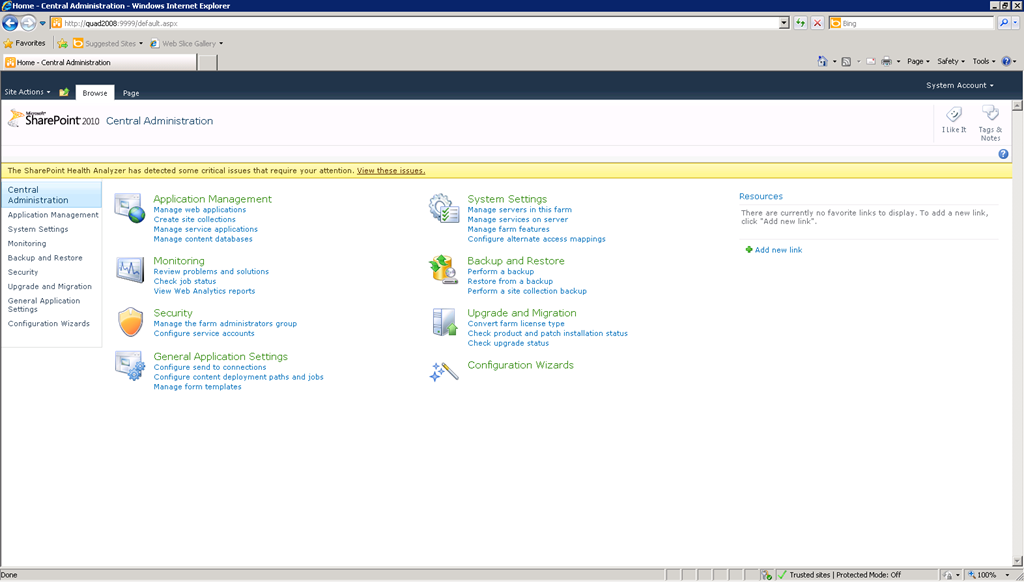Open the Tags & Notes icon

(990, 114)
